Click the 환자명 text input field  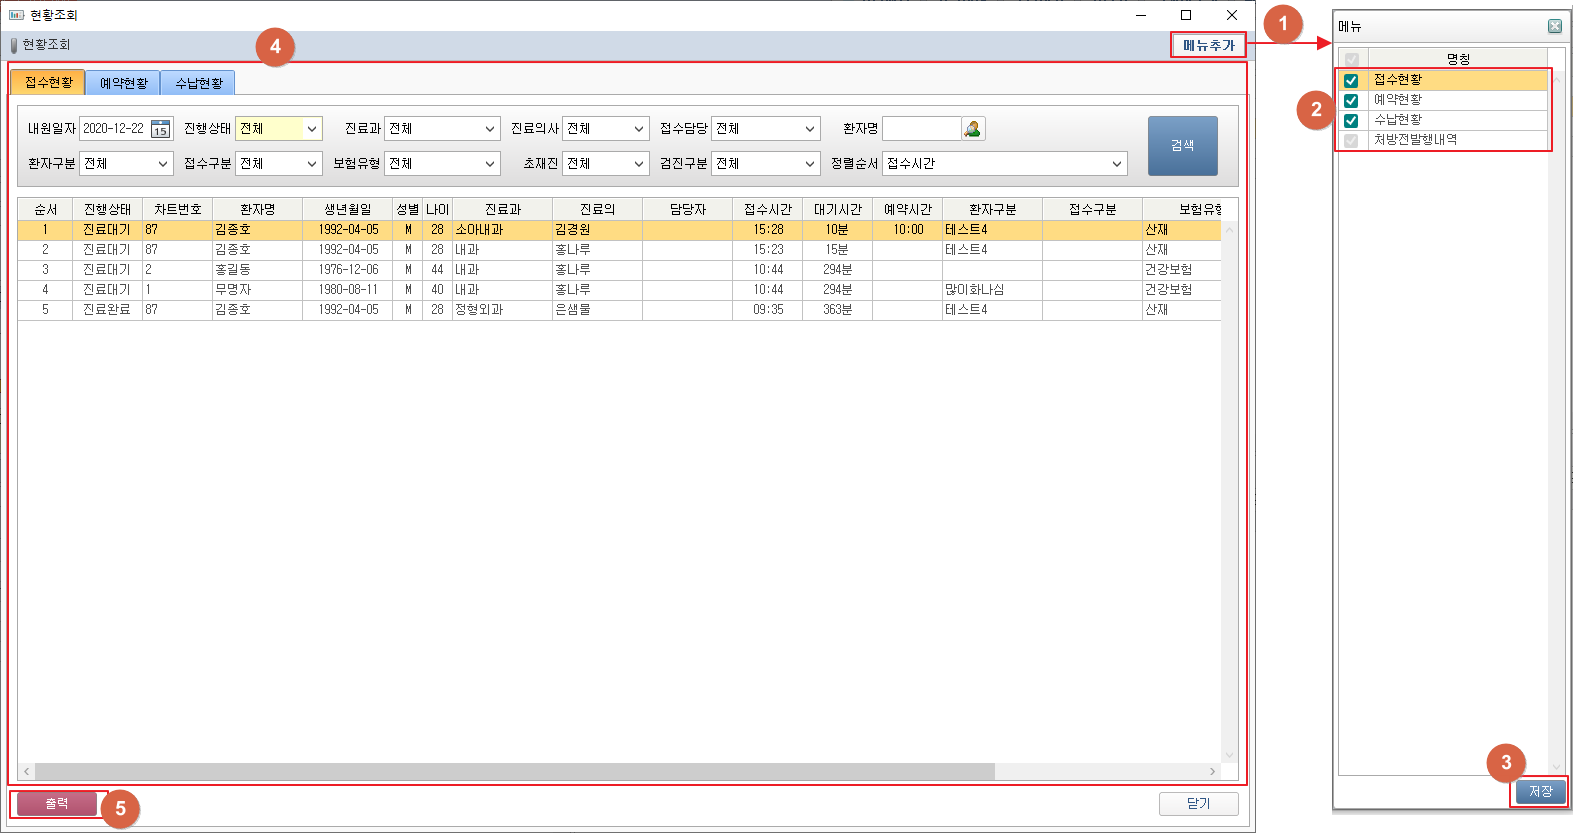pos(921,129)
